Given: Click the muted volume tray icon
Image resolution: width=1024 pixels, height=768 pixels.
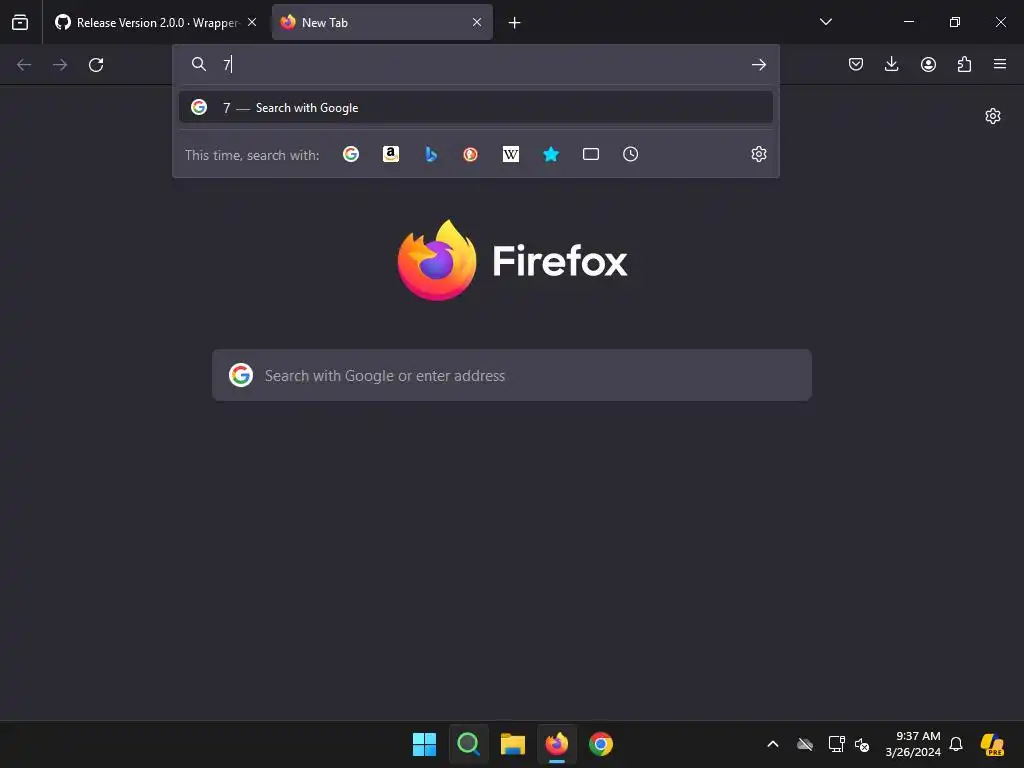Looking at the screenshot, I should click(862, 744).
